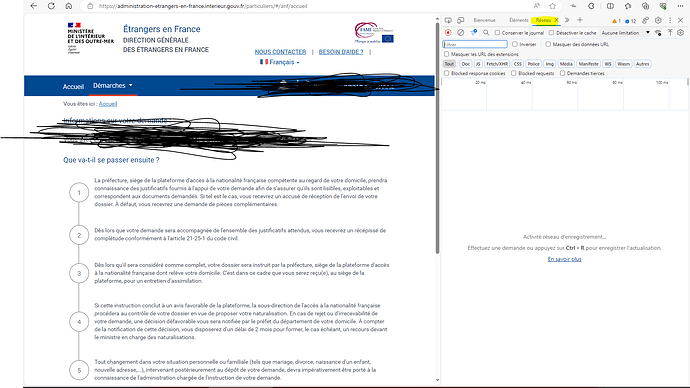Select the Fetch/XHR filter
The height and width of the screenshot is (388, 690).
coord(497,64)
